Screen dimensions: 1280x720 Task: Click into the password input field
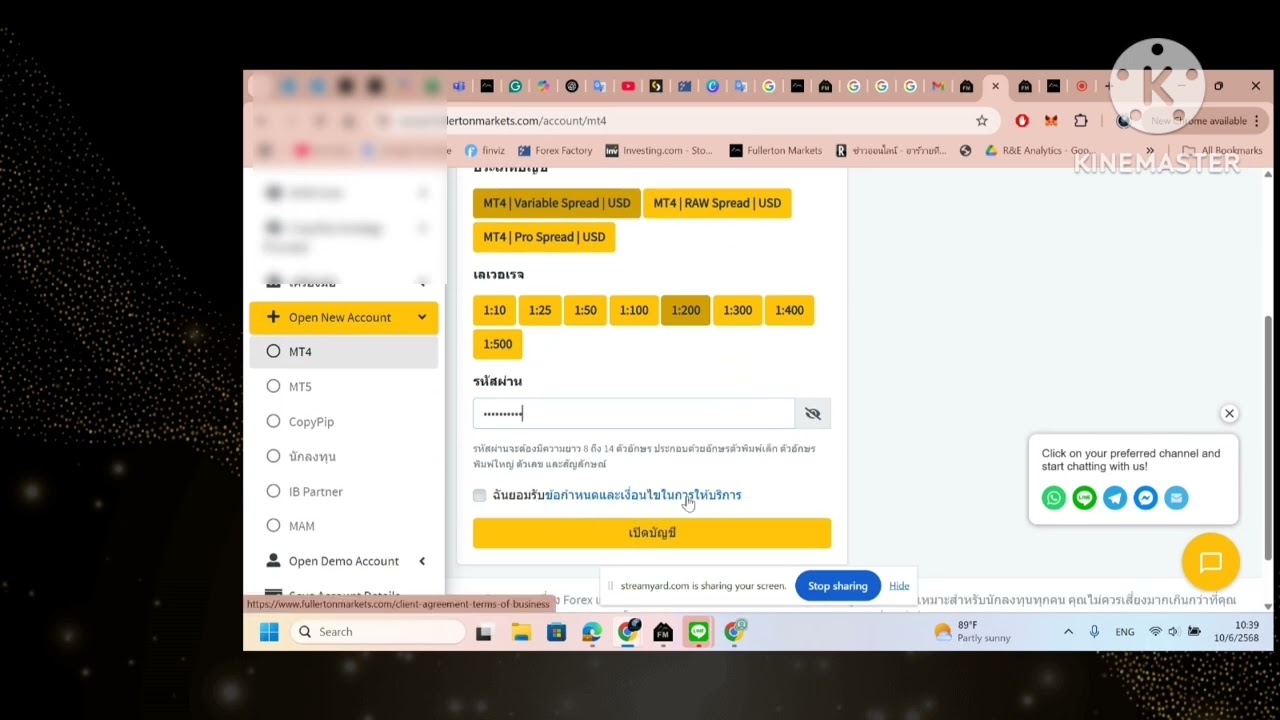[633, 414]
